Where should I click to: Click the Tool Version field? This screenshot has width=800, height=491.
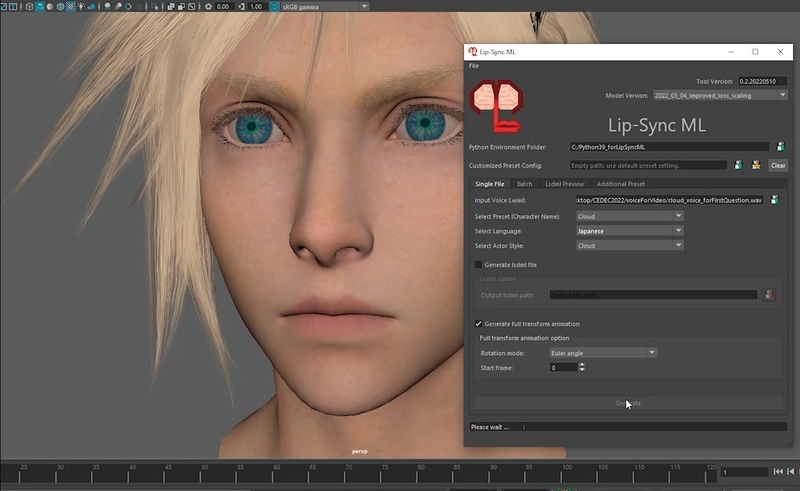point(762,81)
